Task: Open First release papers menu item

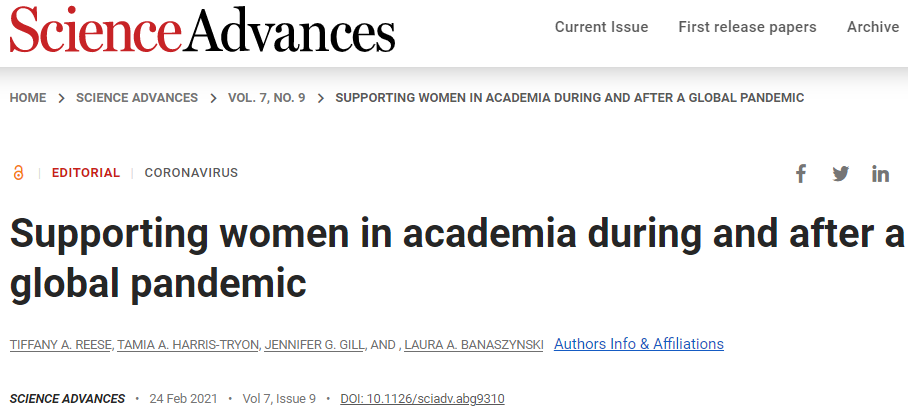Action: (x=748, y=27)
